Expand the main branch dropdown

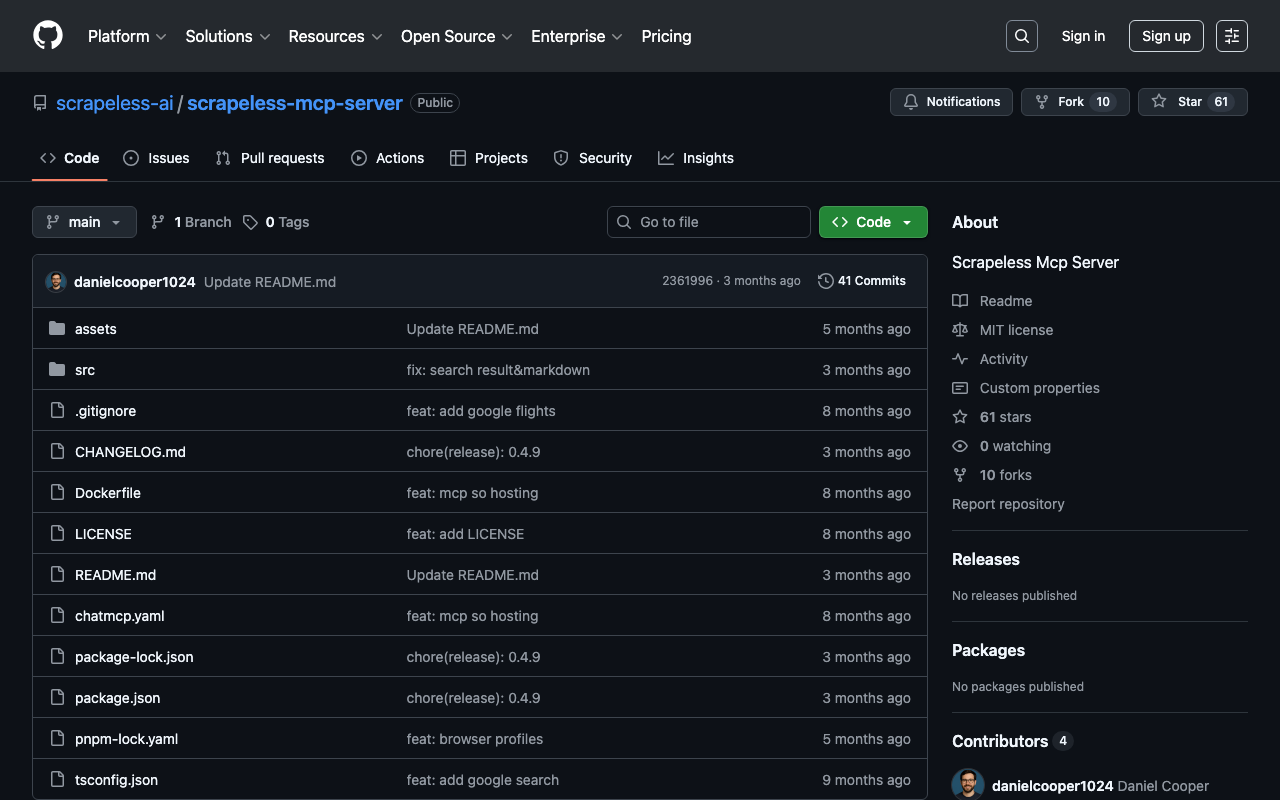(x=84, y=222)
